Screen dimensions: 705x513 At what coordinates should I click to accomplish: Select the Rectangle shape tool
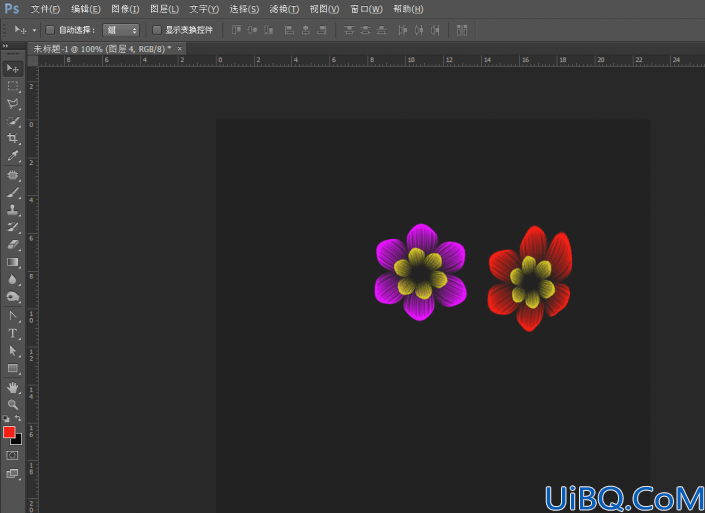tap(13, 368)
